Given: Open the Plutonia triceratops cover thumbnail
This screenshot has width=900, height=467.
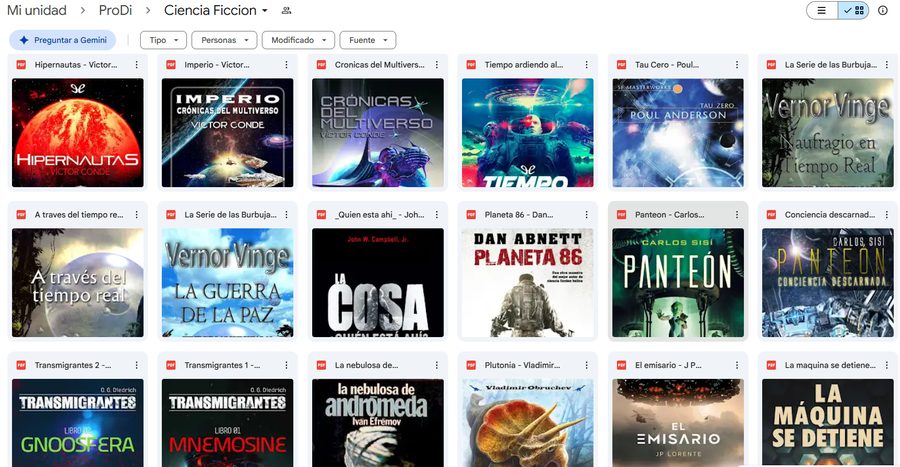Looking at the screenshot, I should tap(528, 423).
